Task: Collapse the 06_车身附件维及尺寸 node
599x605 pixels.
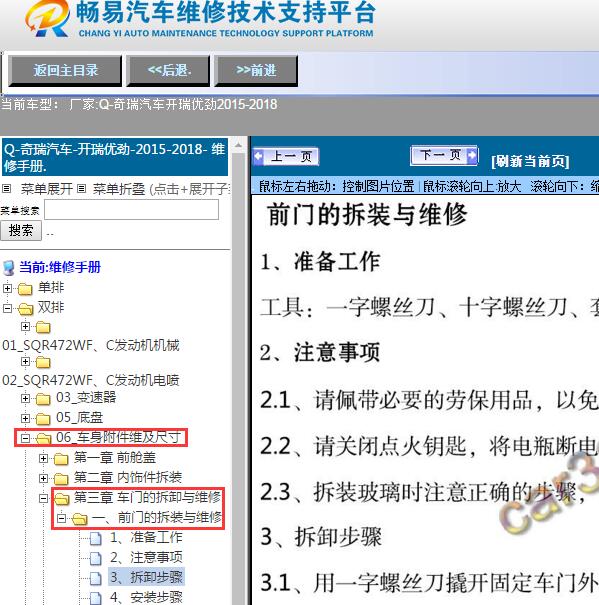Action: pos(25,438)
